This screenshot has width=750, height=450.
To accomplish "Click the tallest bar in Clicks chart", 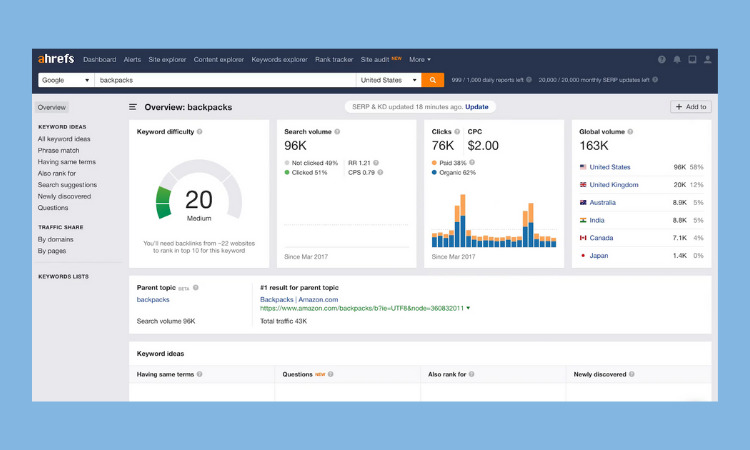I will [463, 220].
